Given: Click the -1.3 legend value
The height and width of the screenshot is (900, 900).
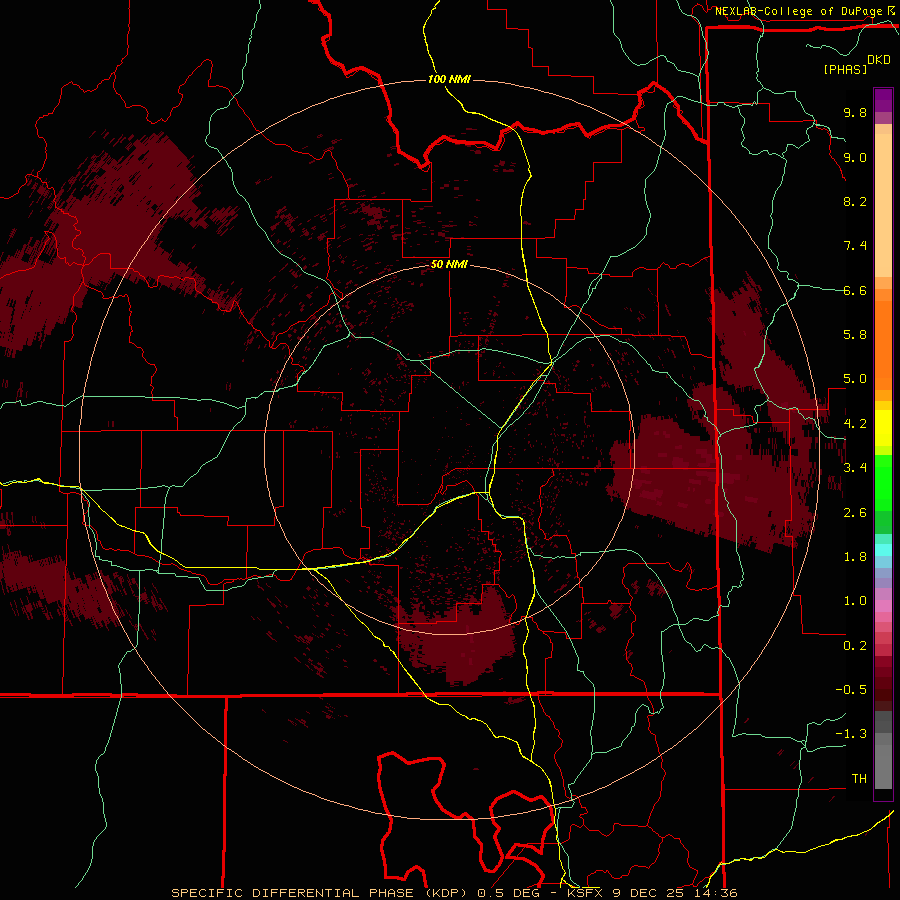Looking at the screenshot, I should pos(851,734).
